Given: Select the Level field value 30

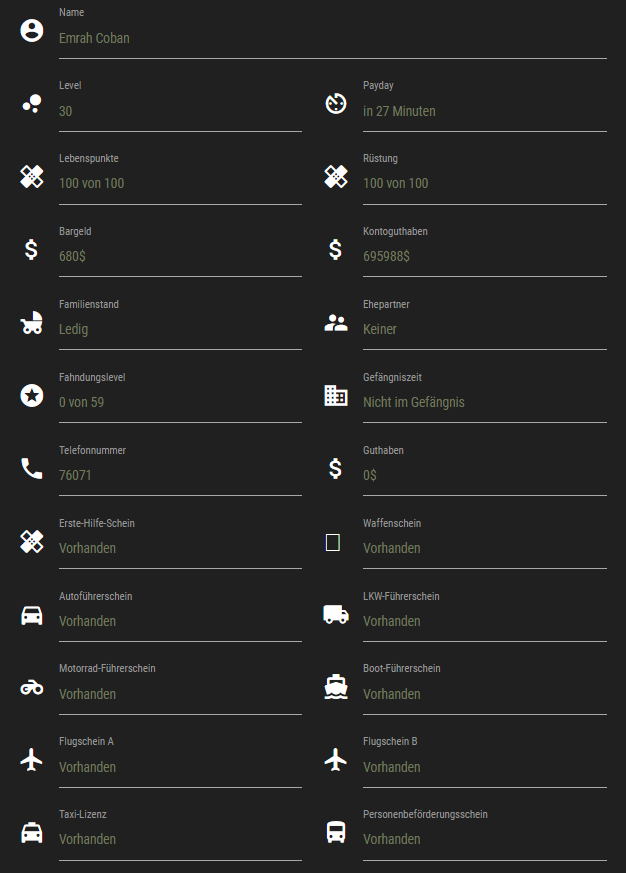Looking at the screenshot, I should pyautogui.click(x=180, y=111).
